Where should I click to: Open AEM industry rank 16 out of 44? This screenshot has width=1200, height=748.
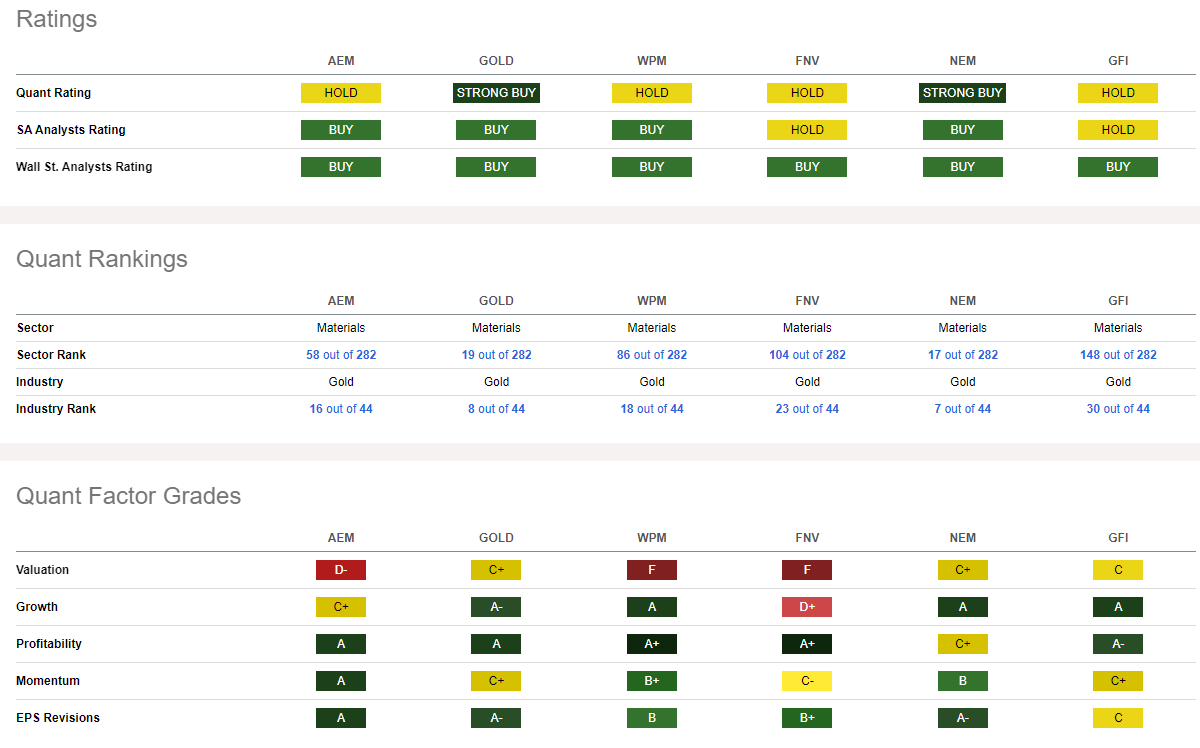[x=341, y=409]
